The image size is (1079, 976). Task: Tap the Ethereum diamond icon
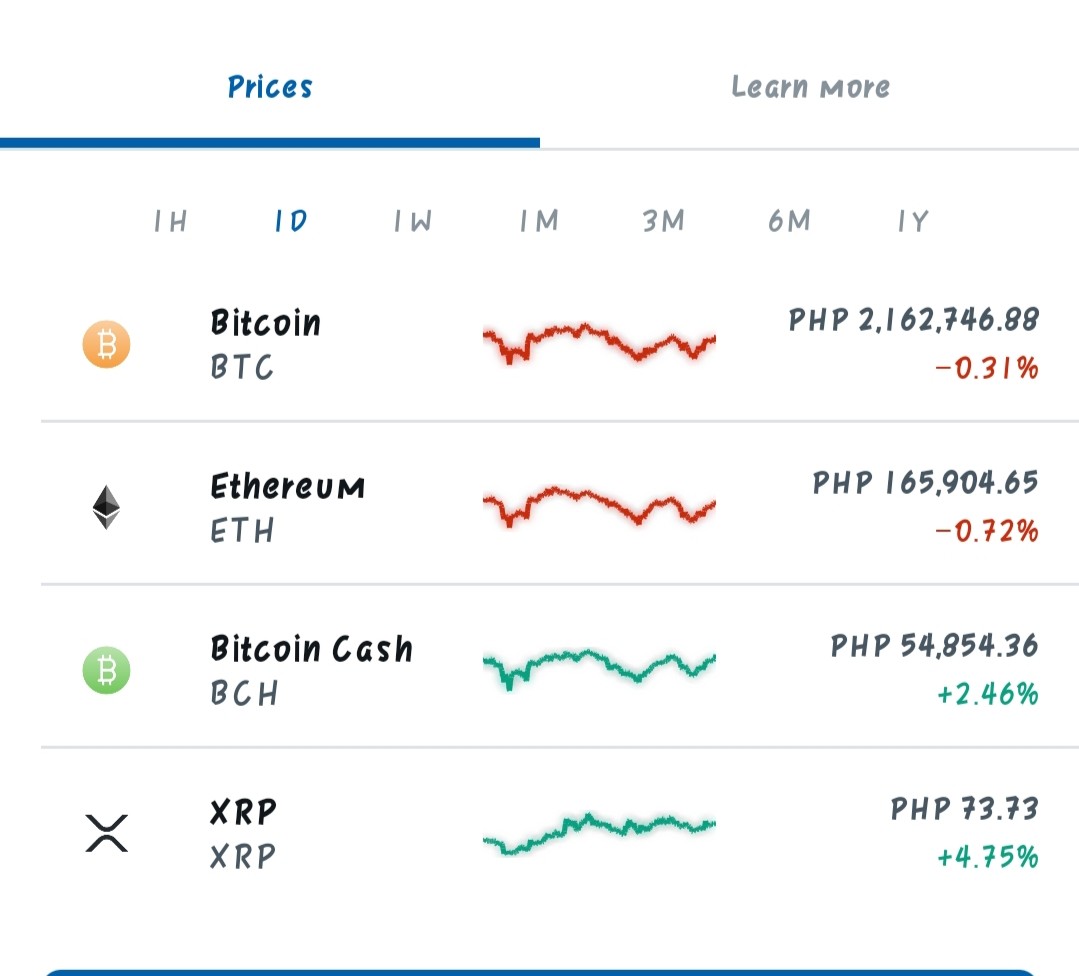tap(107, 507)
